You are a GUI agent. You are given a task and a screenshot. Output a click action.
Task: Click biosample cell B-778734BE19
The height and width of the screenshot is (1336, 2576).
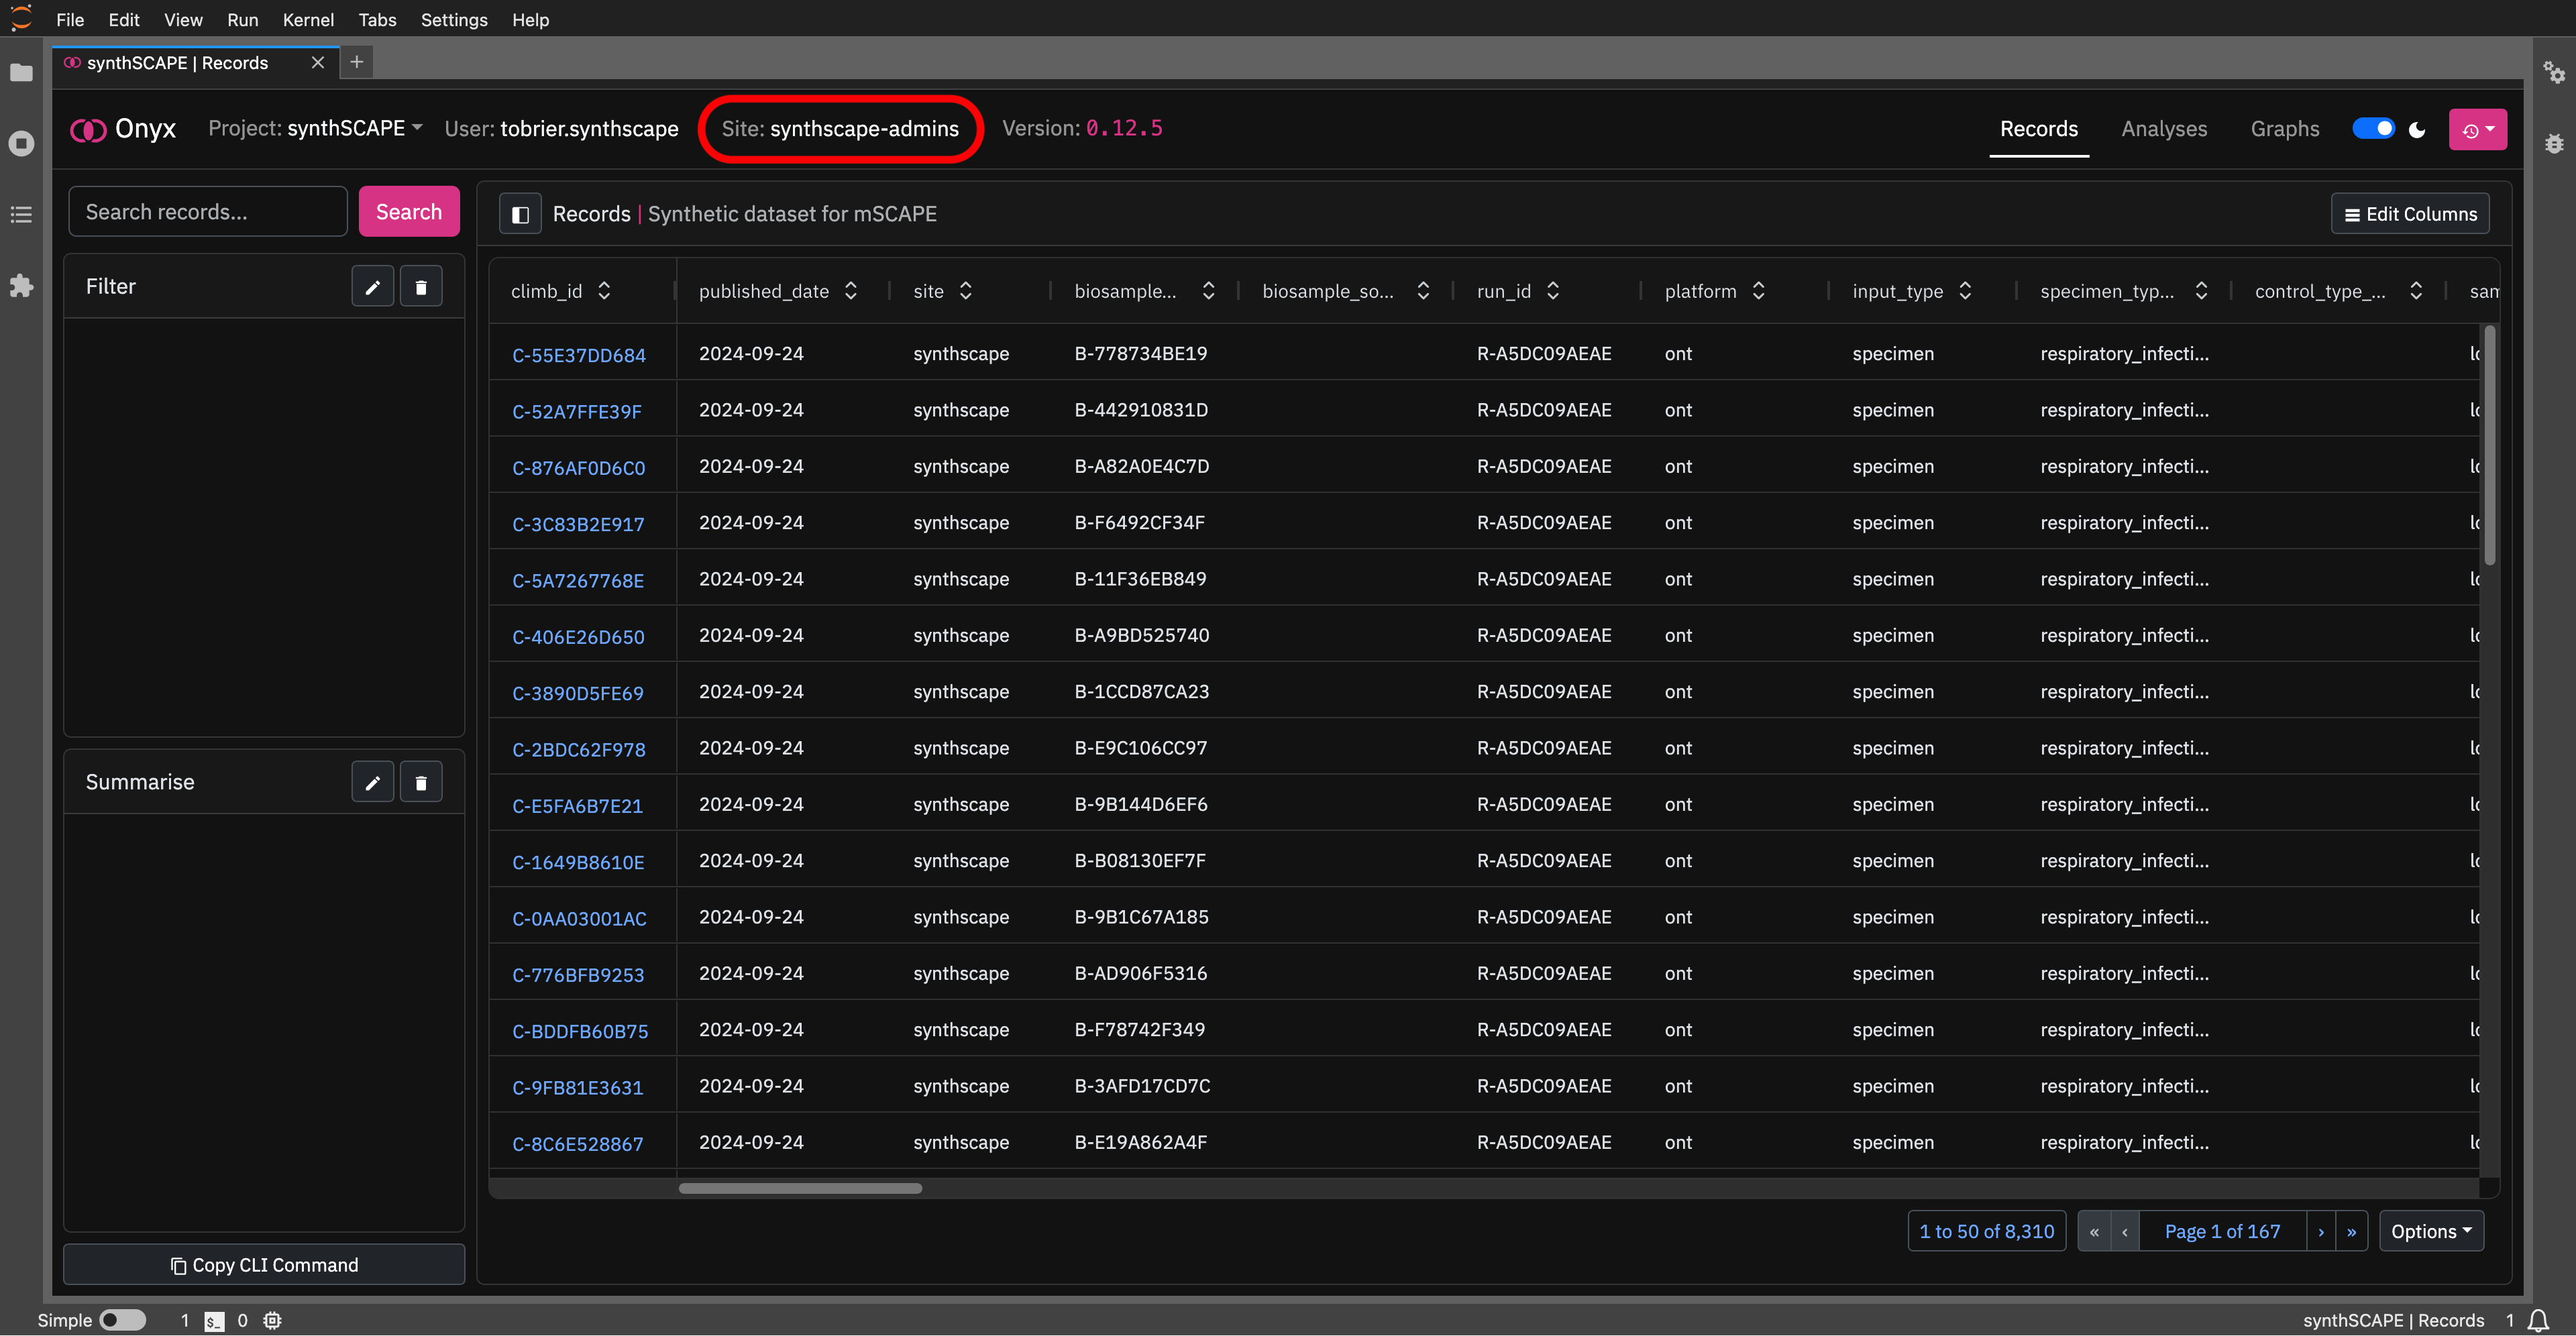[1141, 353]
